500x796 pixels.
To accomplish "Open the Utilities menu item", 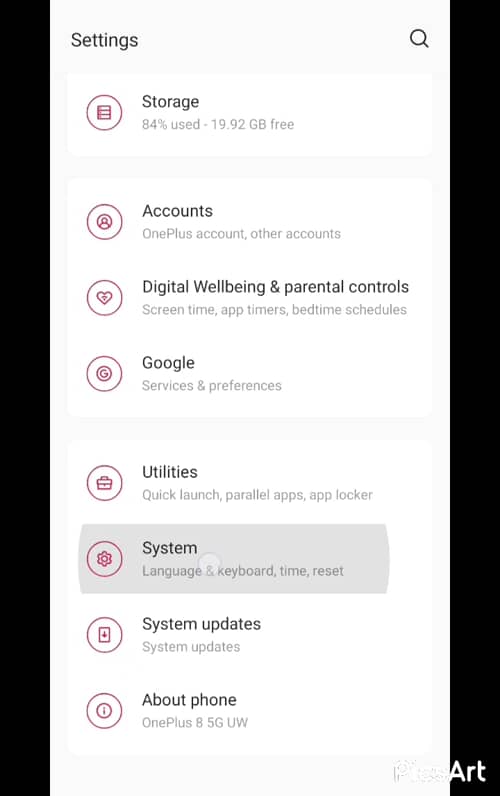I will click(249, 483).
